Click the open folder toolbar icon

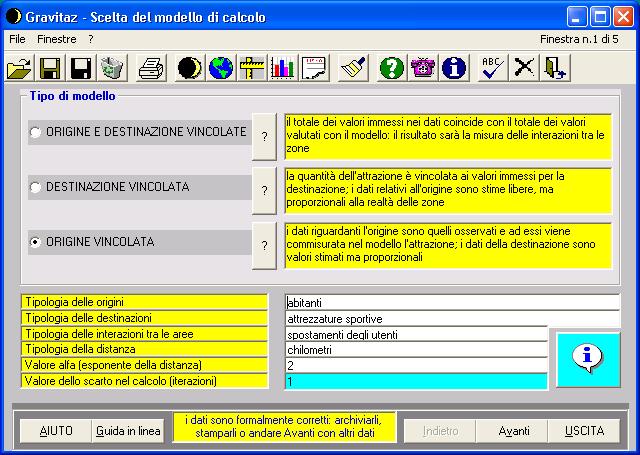[19, 67]
